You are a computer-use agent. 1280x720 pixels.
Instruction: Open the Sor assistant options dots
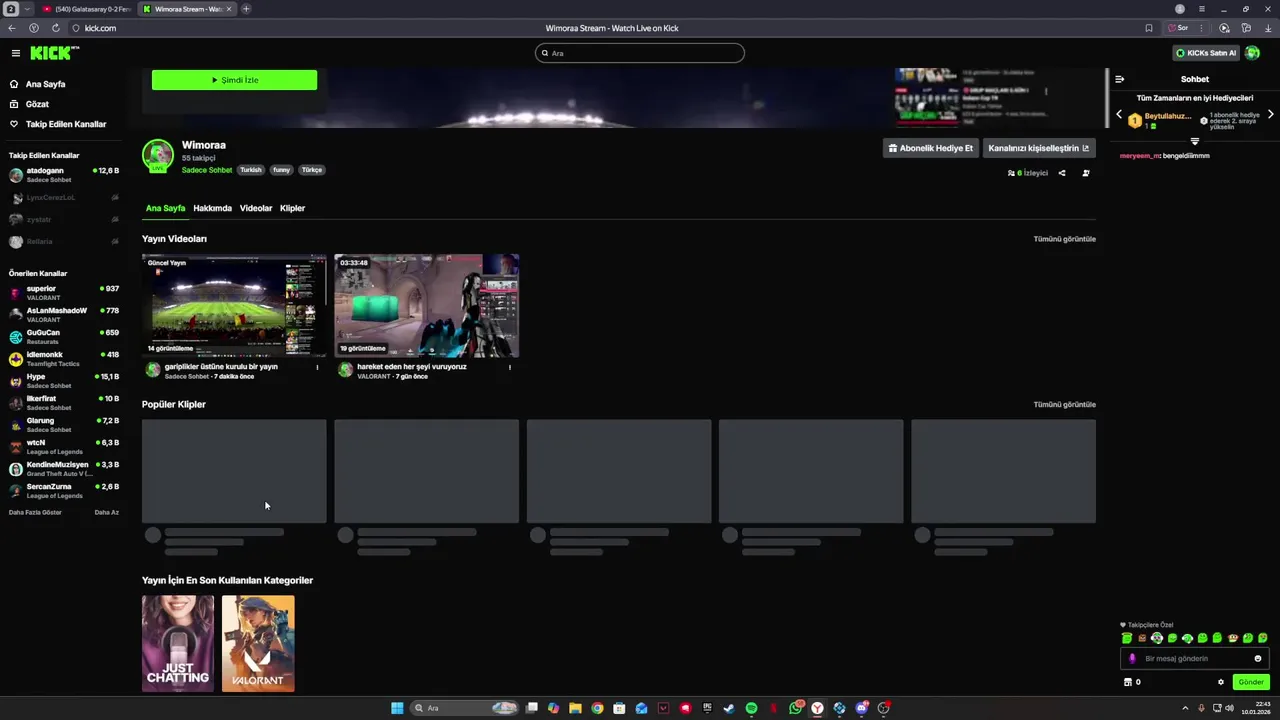pyautogui.click(x=1203, y=28)
